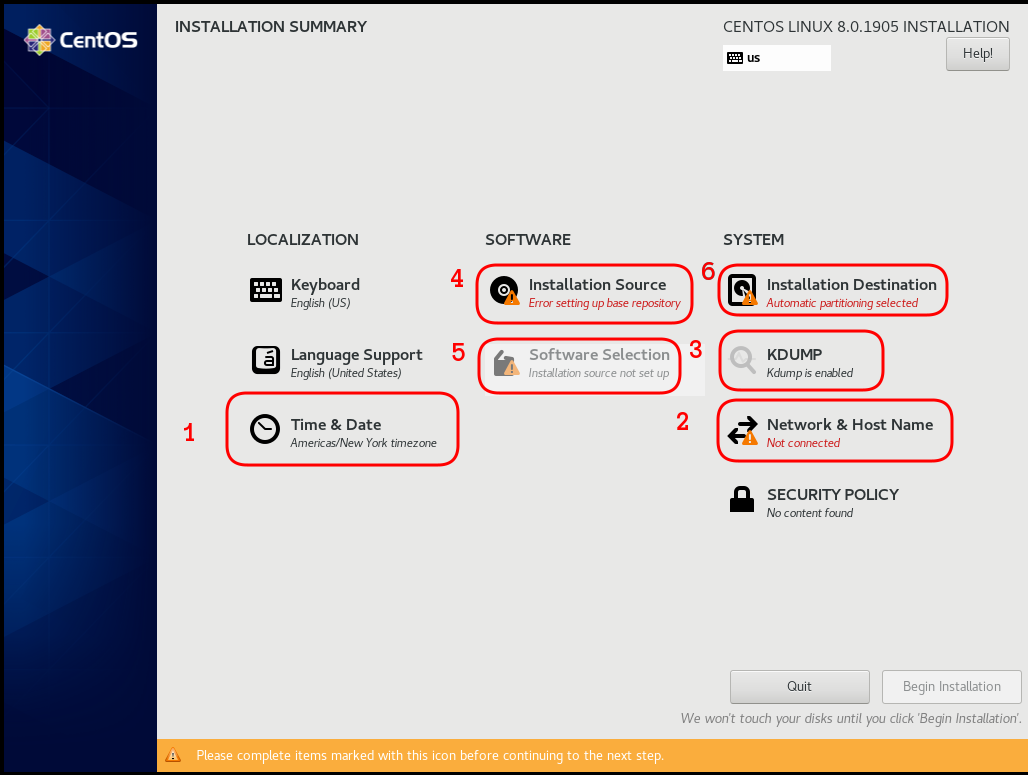Click the Security Policy padlock icon
Image resolution: width=1028 pixels, height=775 pixels.
click(x=741, y=498)
